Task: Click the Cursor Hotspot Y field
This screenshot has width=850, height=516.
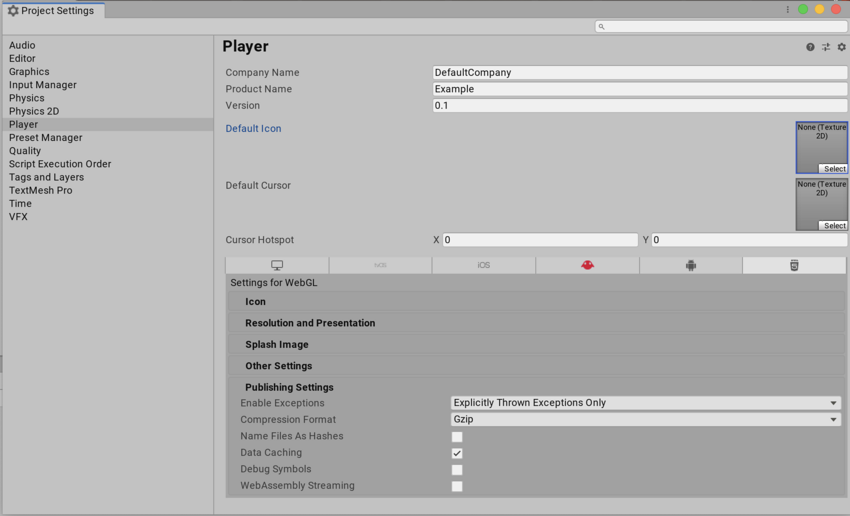Action: (749, 240)
